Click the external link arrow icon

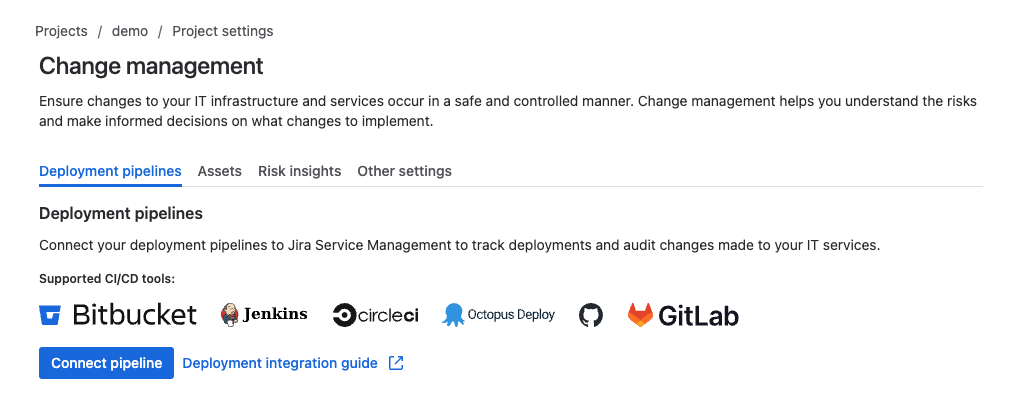(396, 363)
